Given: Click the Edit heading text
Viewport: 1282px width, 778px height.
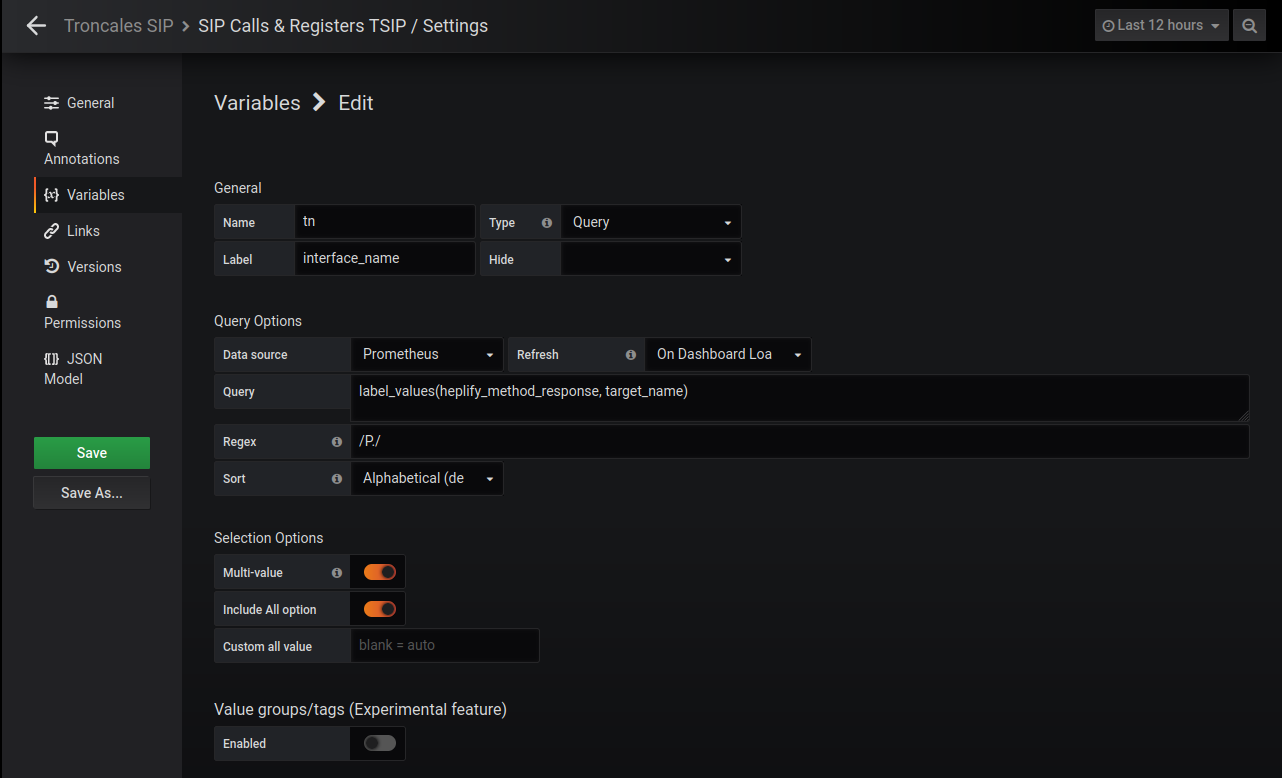Looking at the screenshot, I should pos(356,103).
